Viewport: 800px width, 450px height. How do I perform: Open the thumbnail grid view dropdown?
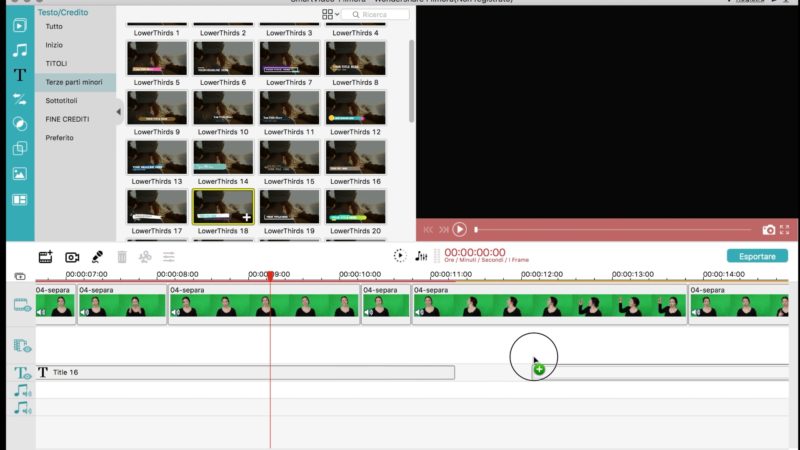pos(329,15)
